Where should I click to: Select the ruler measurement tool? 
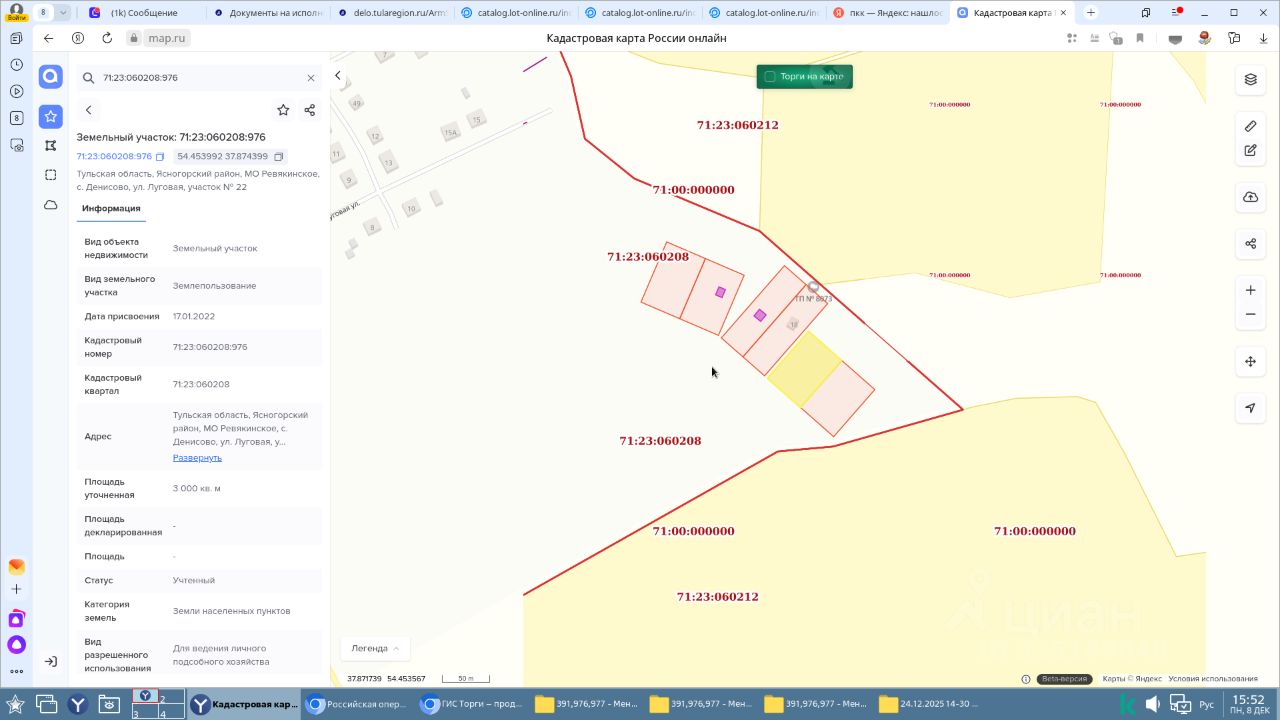pyautogui.click(x=1250, y=126)
